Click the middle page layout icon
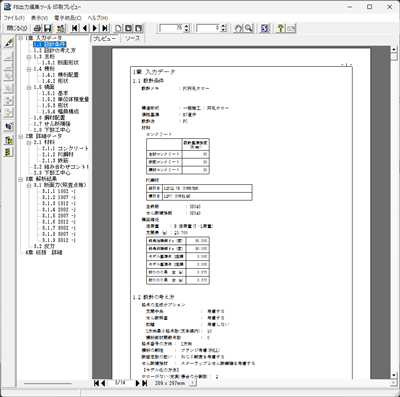 click(128, 28)
